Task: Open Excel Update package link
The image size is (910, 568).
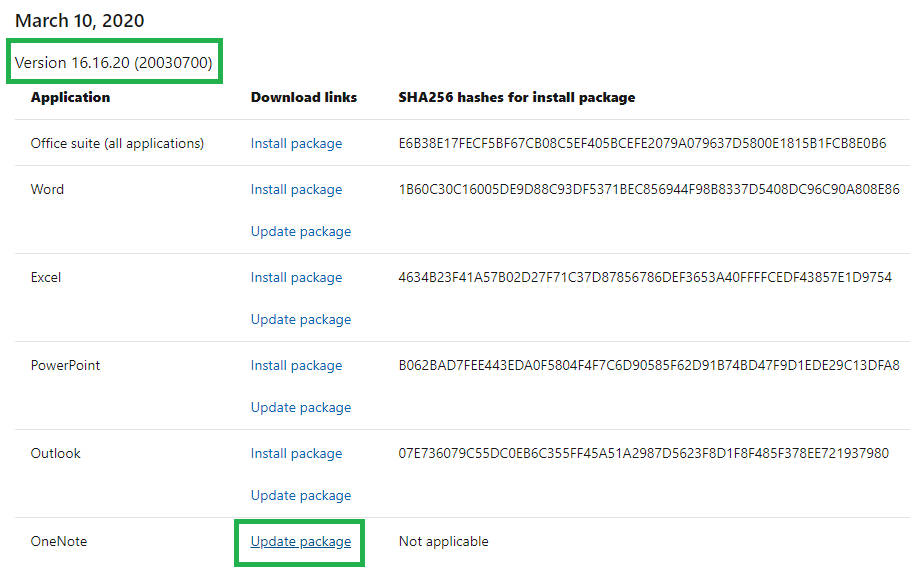Action: (301, 320)
